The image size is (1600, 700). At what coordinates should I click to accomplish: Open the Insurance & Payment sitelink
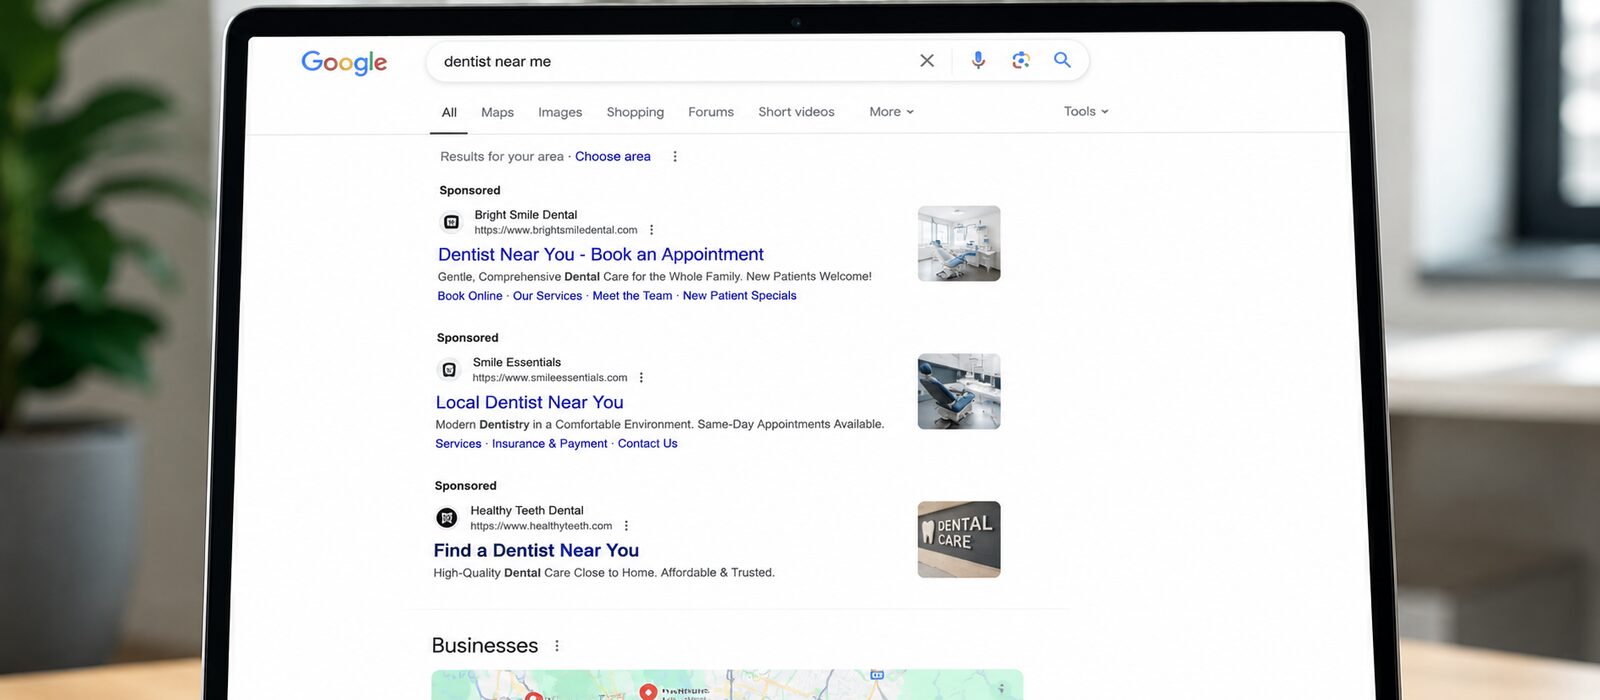[x=550, y=444]
